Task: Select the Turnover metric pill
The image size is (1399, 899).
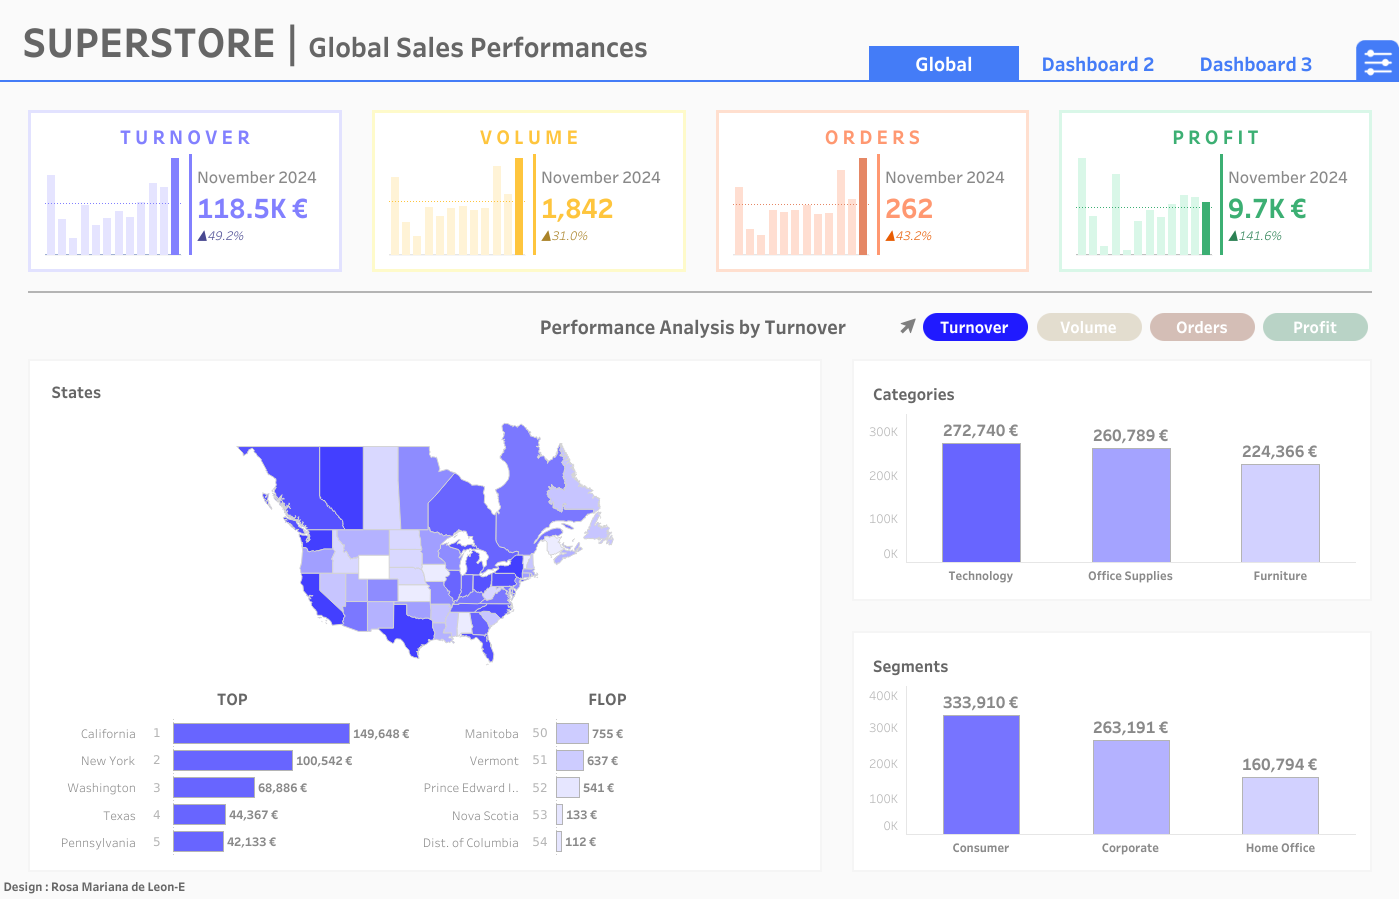Action: click(975, 327)
